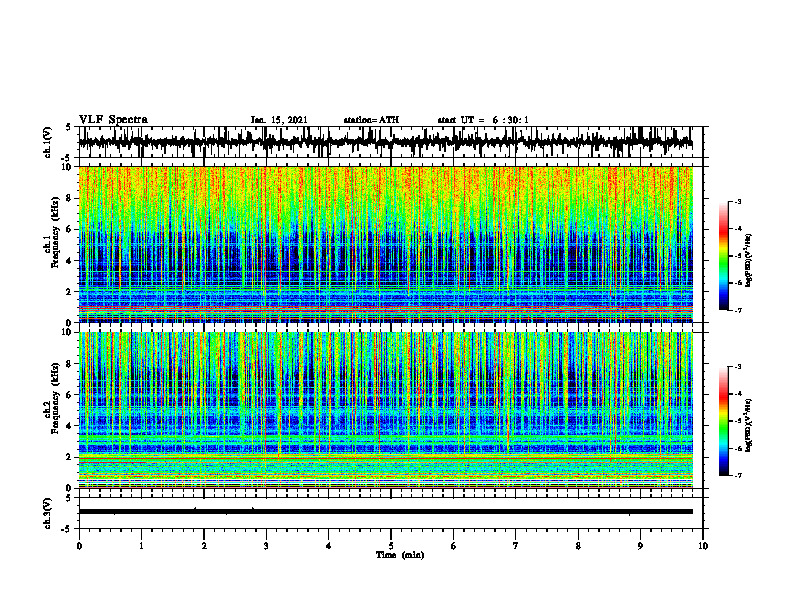Click the ch.1 'Frequency (kHz)' axis label

[x=56, y=233]
